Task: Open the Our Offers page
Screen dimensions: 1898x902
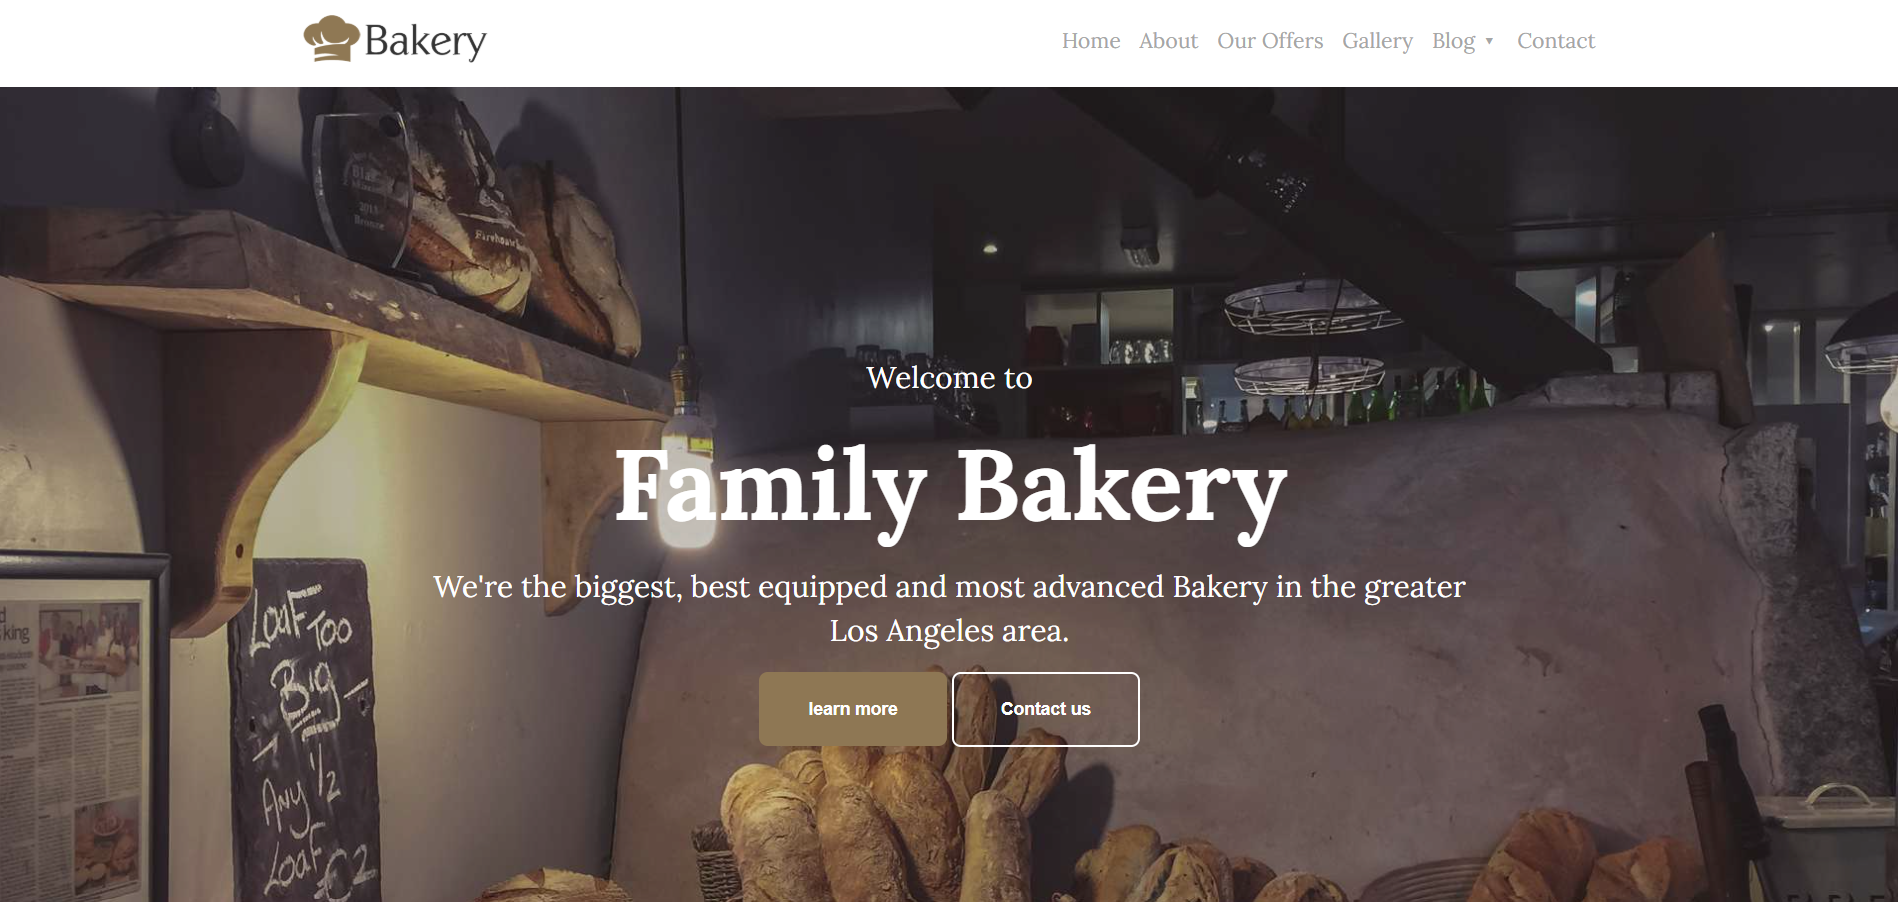Action: [x=1270, y=41]
